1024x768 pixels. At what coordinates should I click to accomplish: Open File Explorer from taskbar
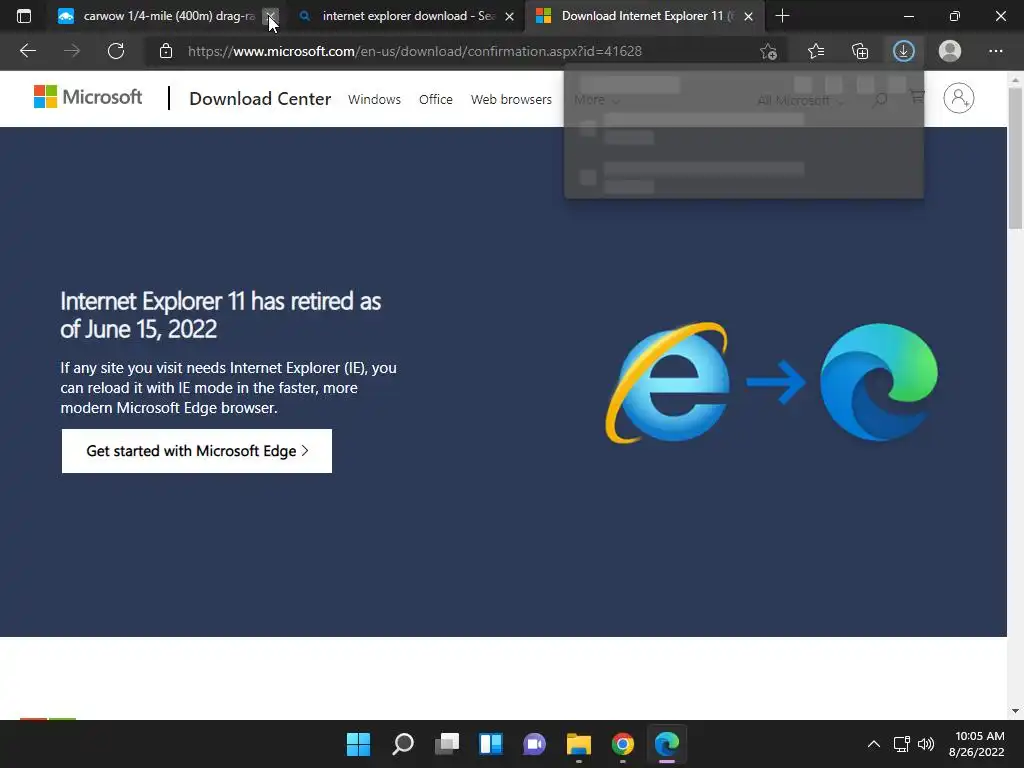click(x=579, y=744)
